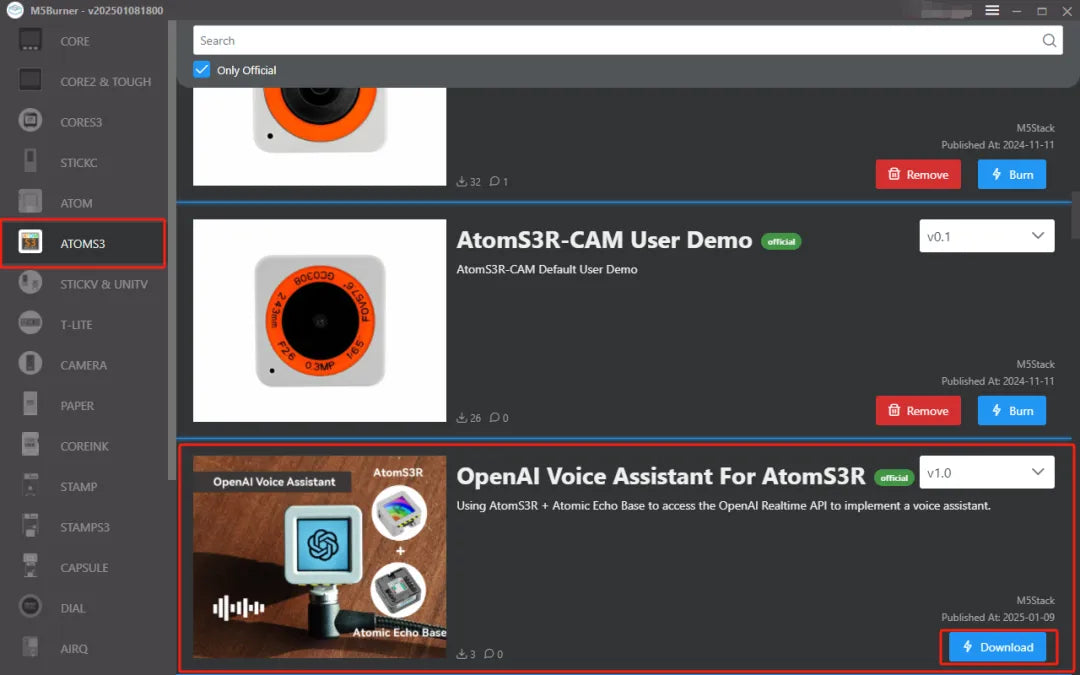Remove the firmware with 32 downloads
This screenshot has width=1080, height=675.
tap(918, 174)
